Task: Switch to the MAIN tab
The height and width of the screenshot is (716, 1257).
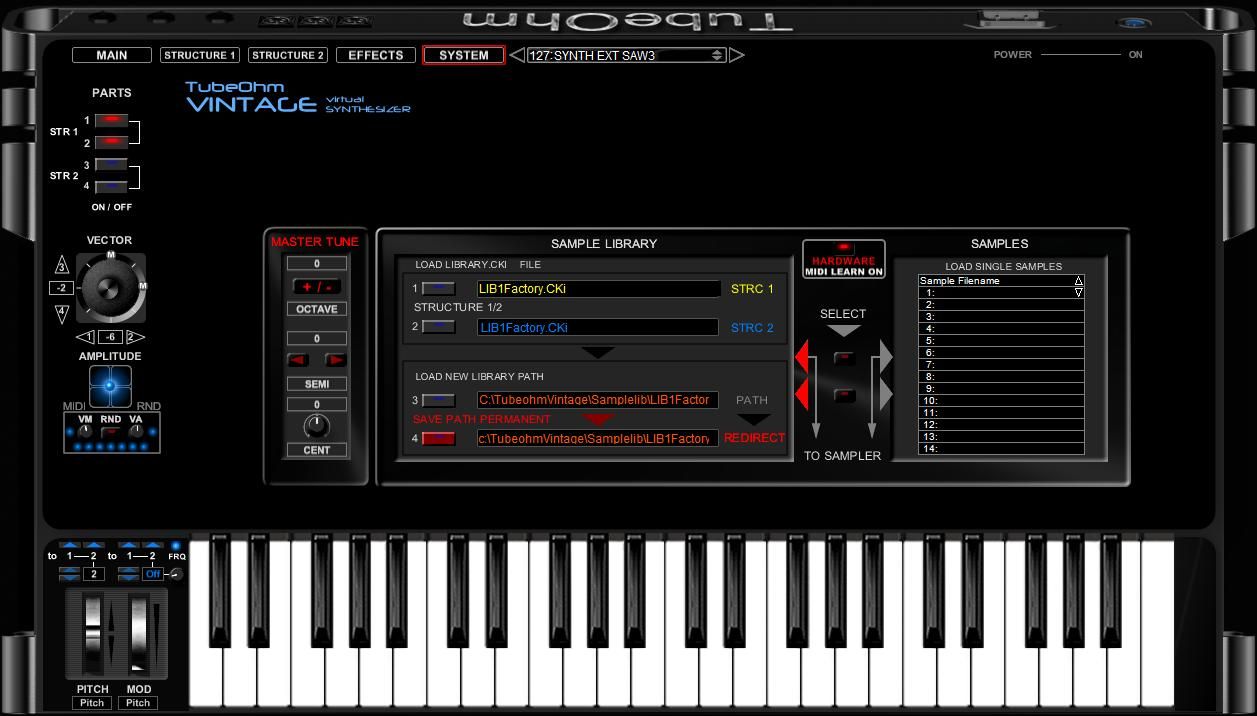Action: (112, 55)
